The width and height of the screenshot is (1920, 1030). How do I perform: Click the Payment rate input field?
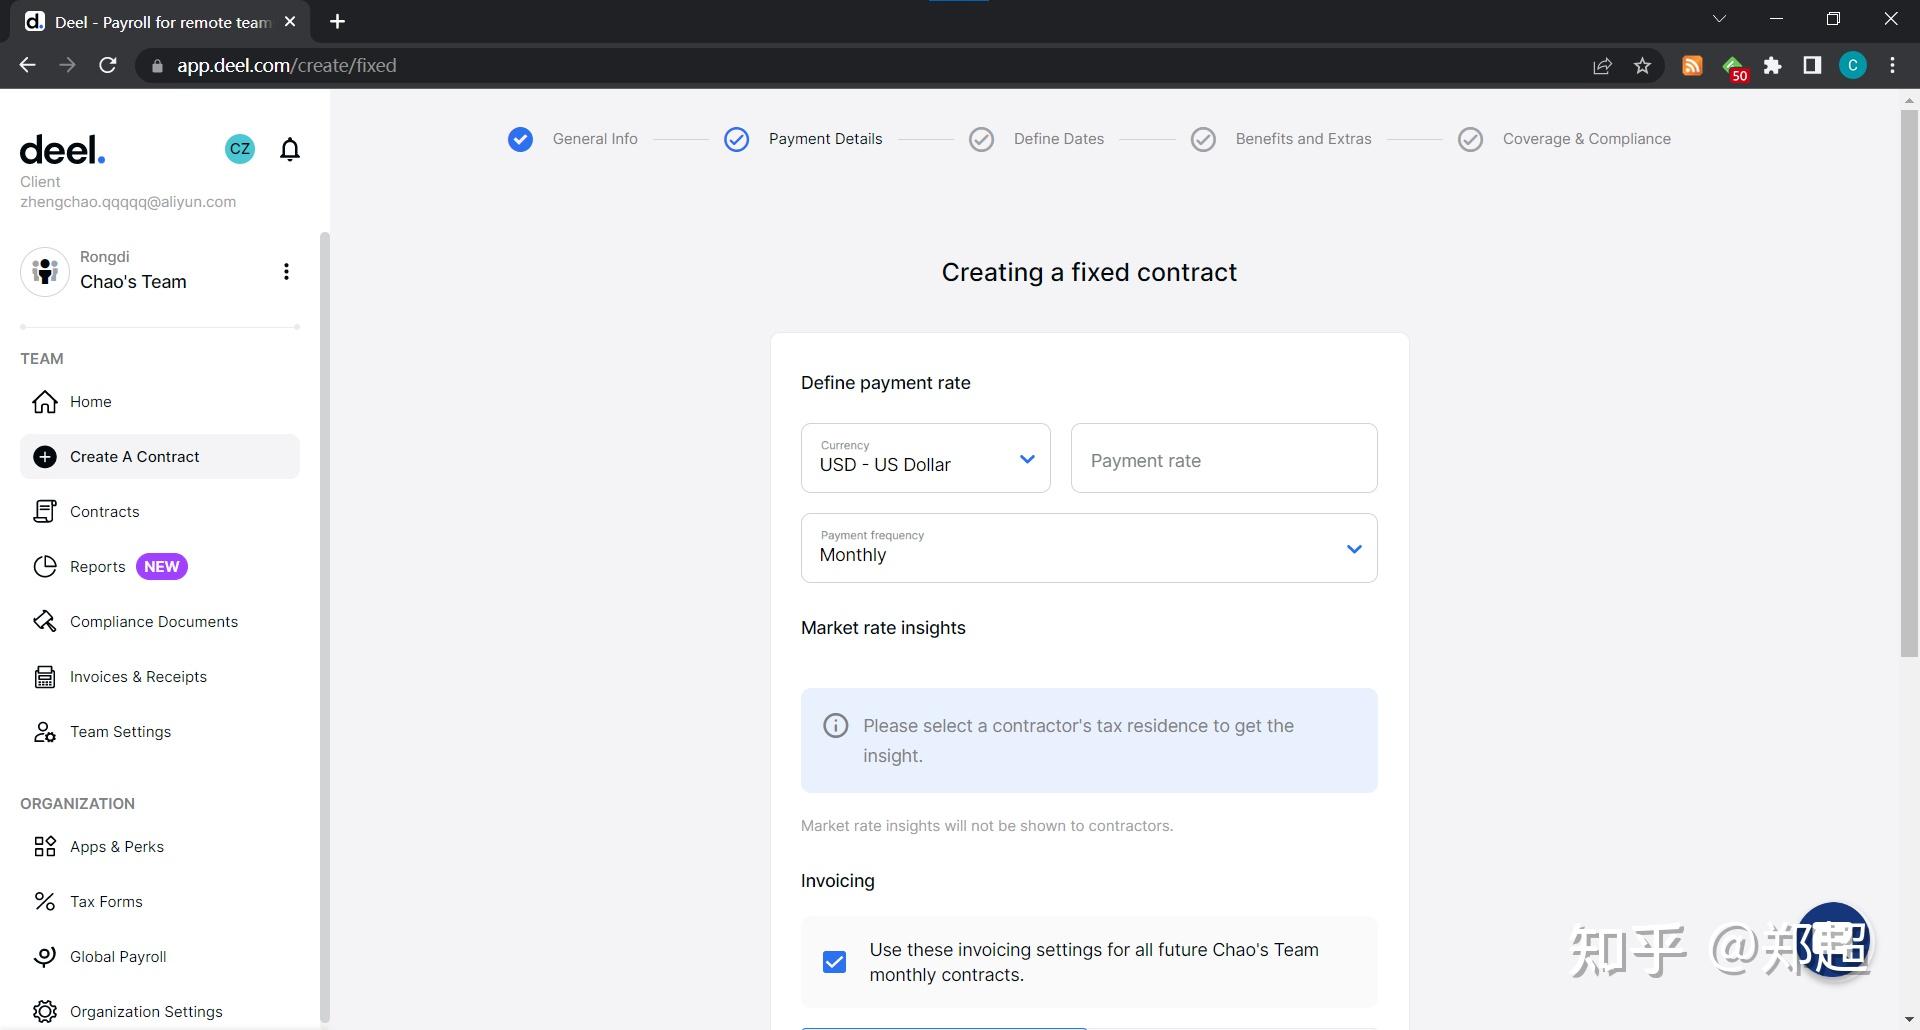tap(1223, 460)
